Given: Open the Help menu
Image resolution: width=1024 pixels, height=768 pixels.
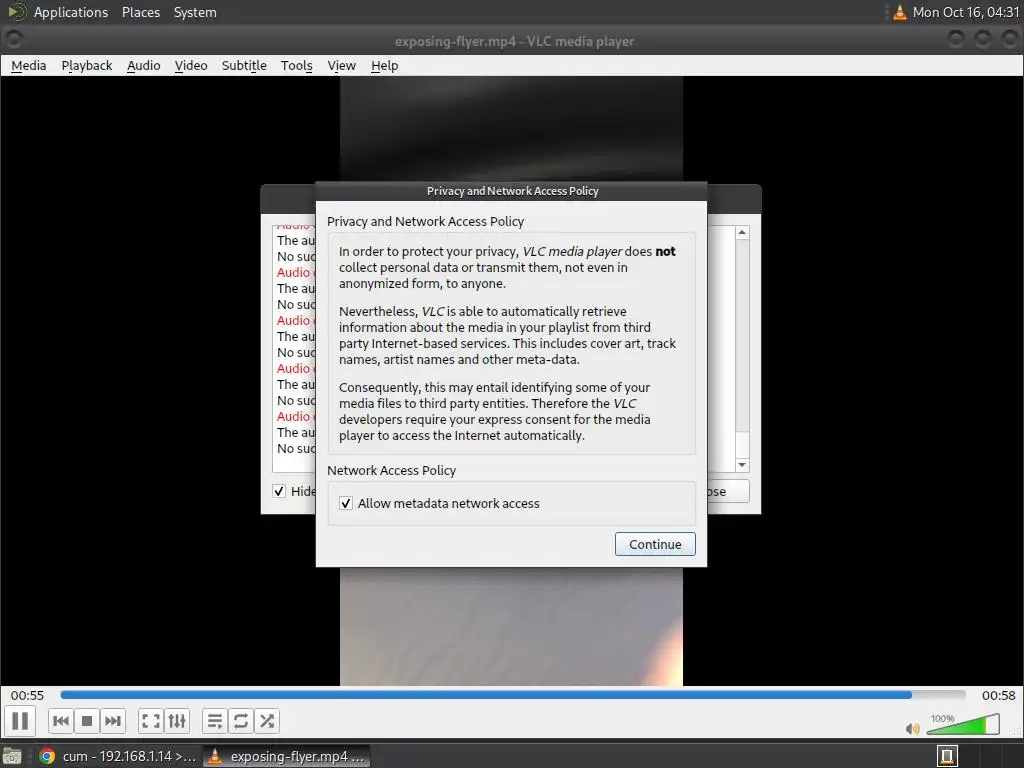Looking at the screenshot, I should [385, 65].
